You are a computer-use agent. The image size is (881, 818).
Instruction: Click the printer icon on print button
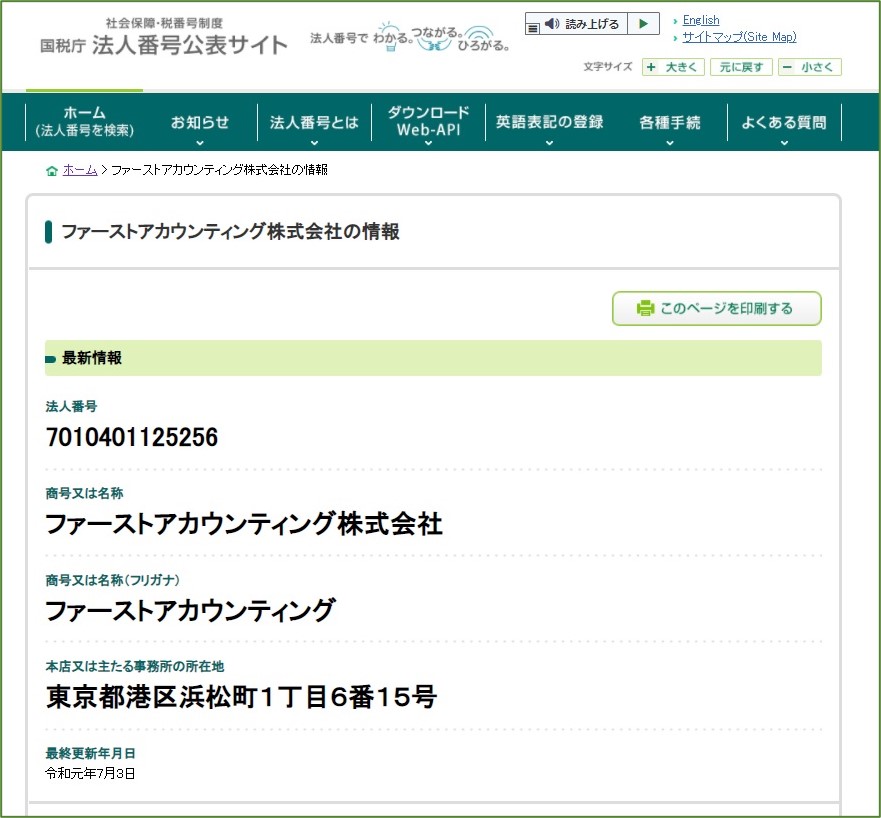[645, 308]
